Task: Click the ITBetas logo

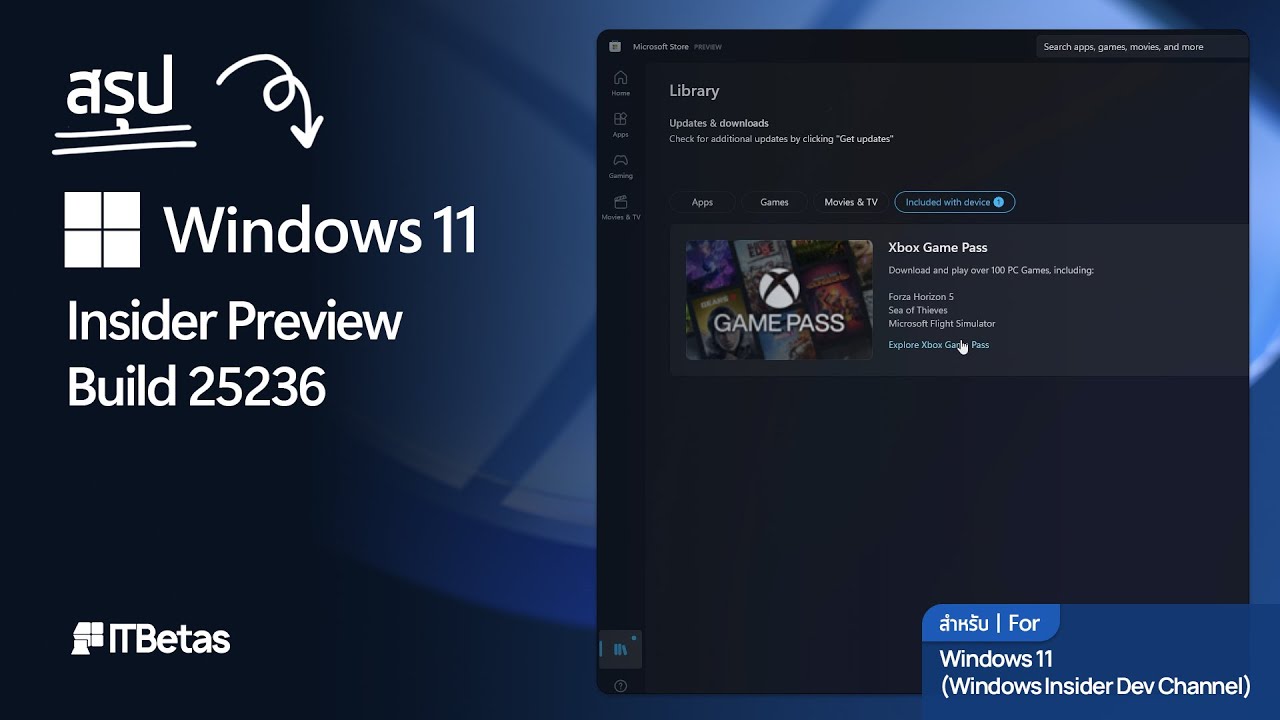Action: click(x=151, y=639)
